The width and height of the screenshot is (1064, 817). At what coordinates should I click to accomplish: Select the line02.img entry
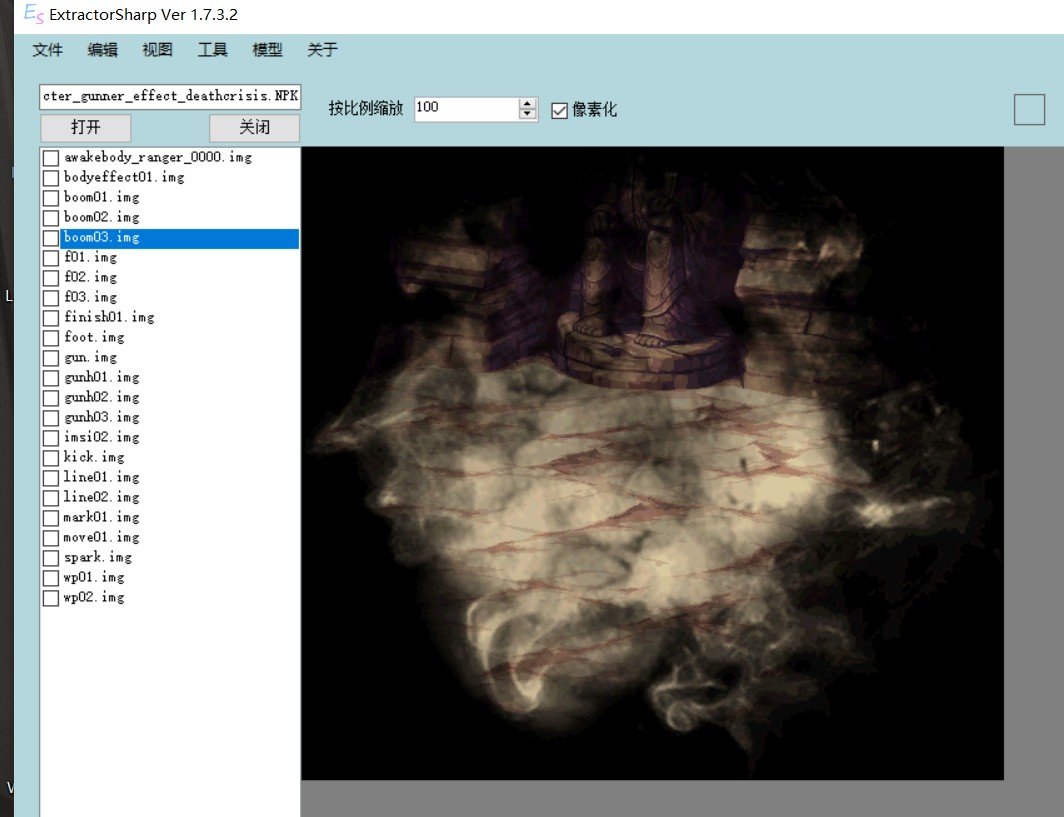point(102,497)
